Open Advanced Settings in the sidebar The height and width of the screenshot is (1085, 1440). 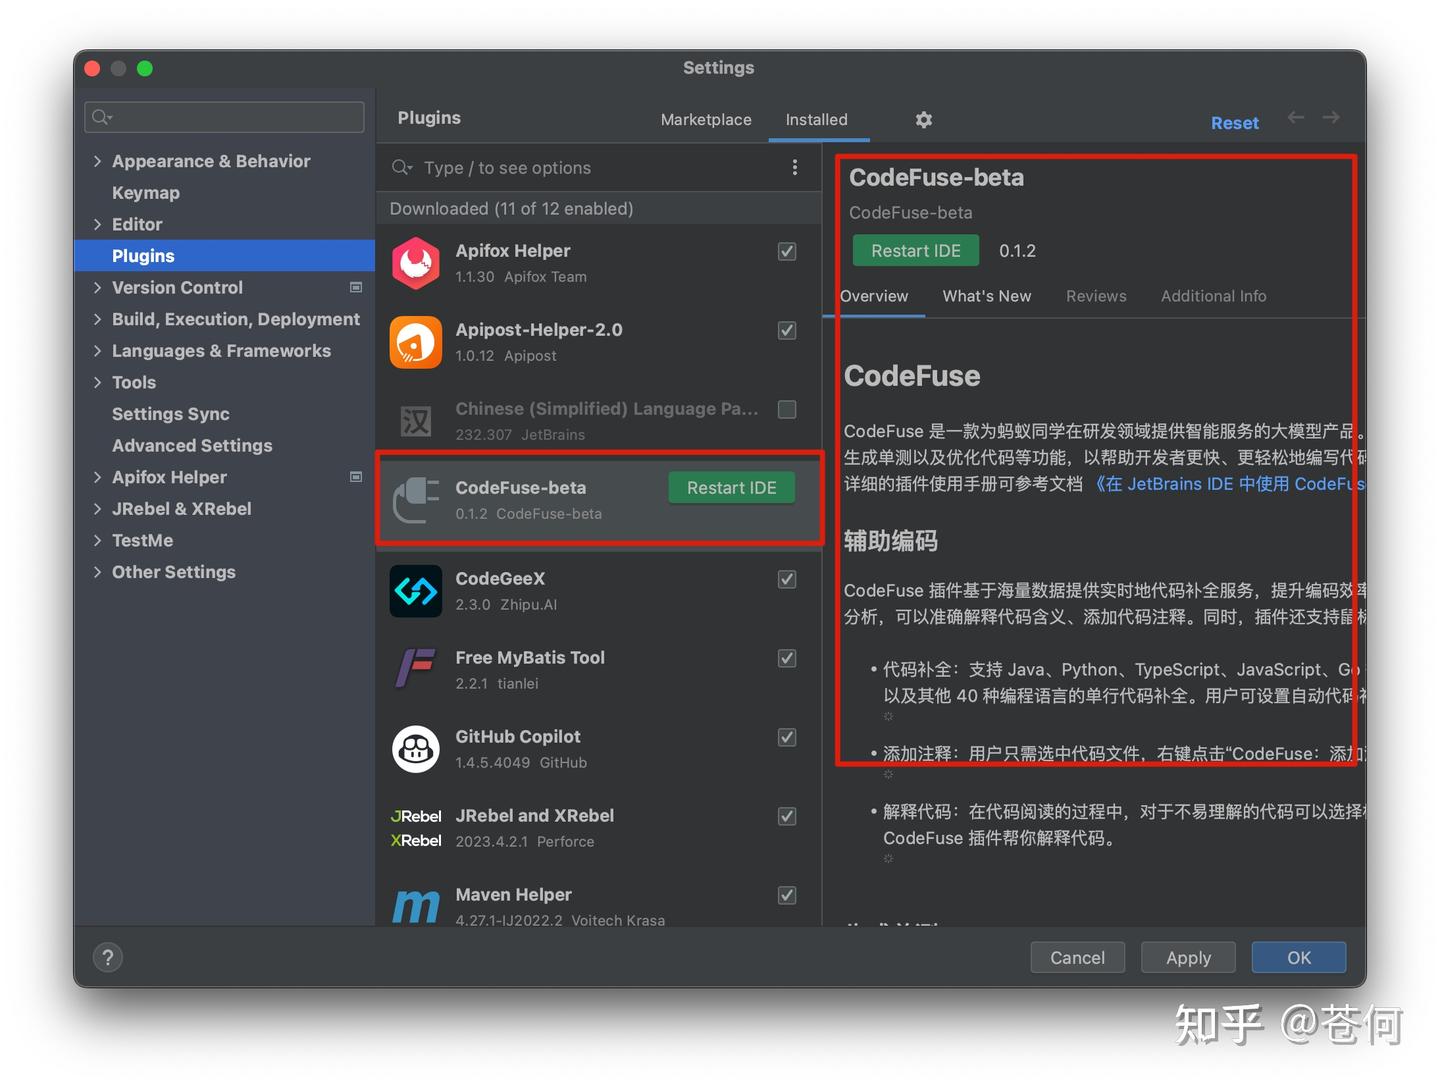pyautogui.click(x=192, y=446)
